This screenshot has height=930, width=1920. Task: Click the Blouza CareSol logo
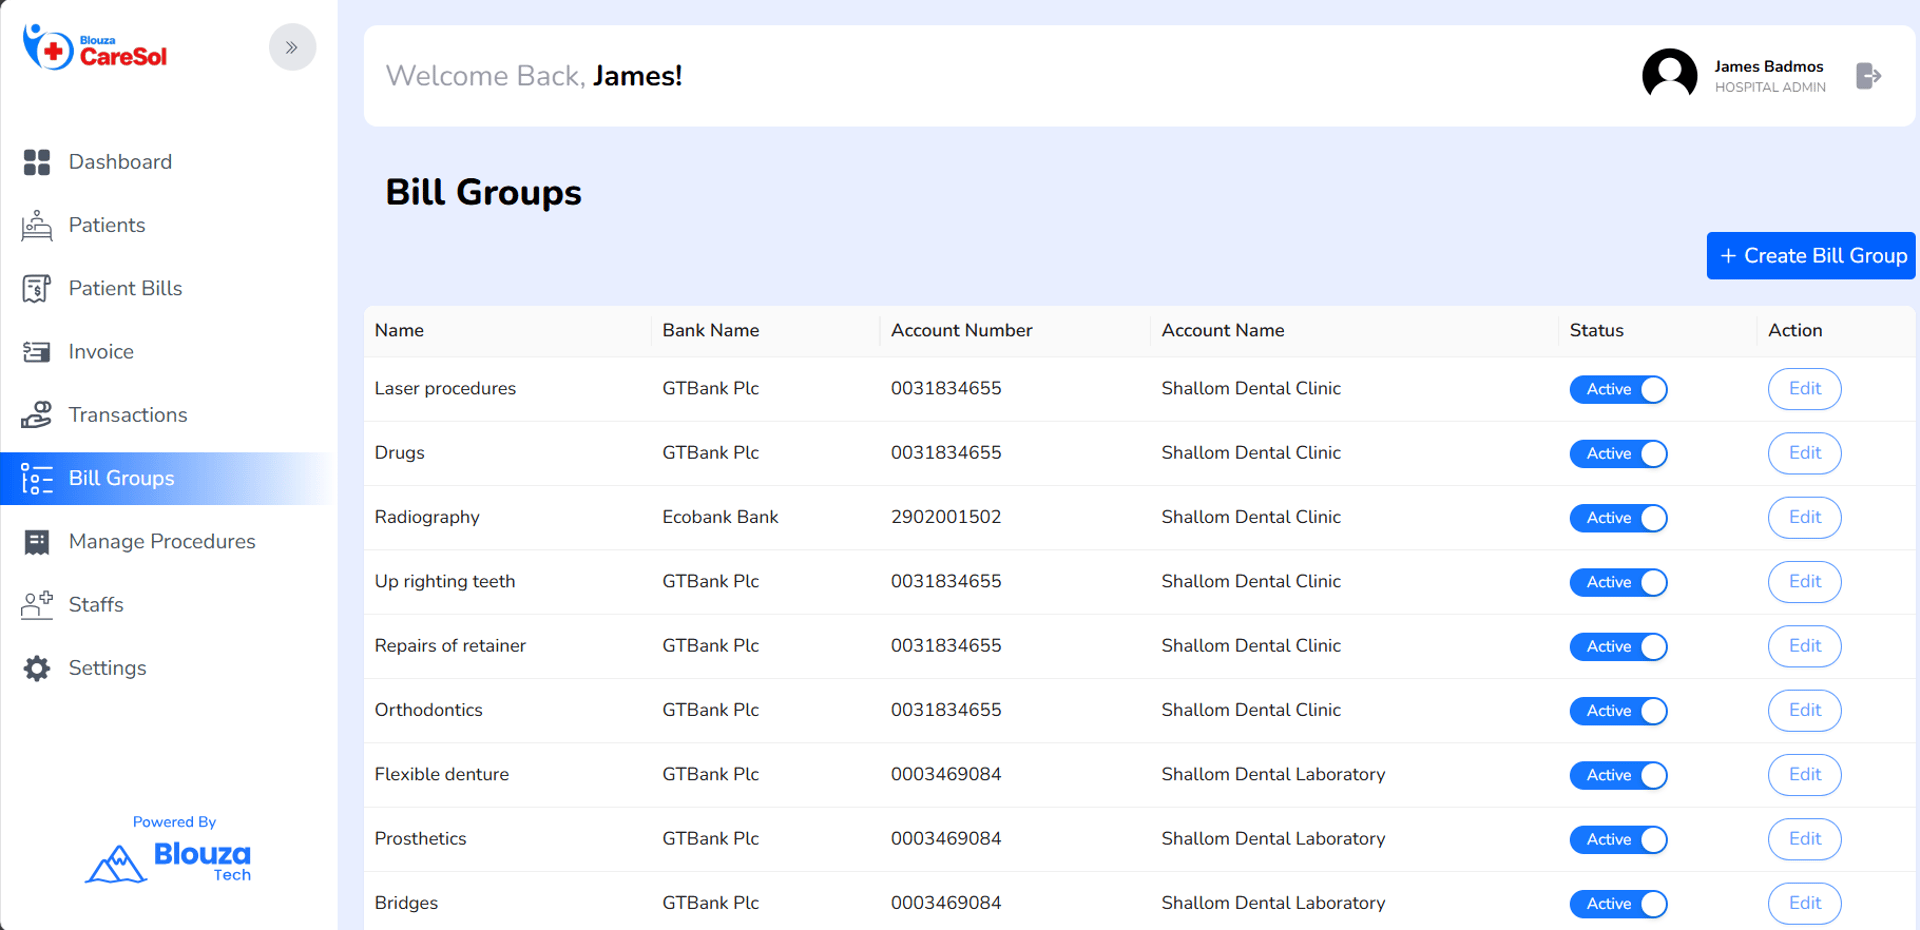96,48
